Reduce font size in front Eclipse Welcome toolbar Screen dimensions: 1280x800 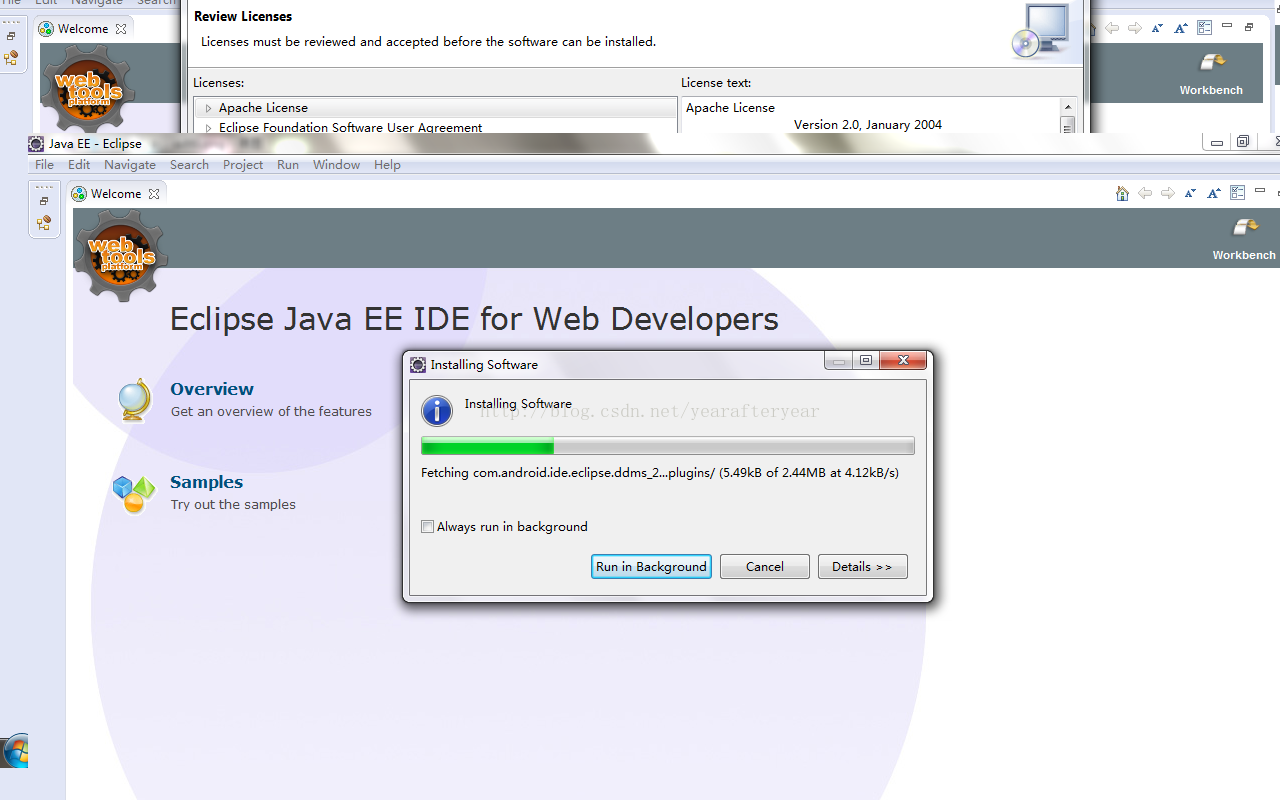(1190, 193)
